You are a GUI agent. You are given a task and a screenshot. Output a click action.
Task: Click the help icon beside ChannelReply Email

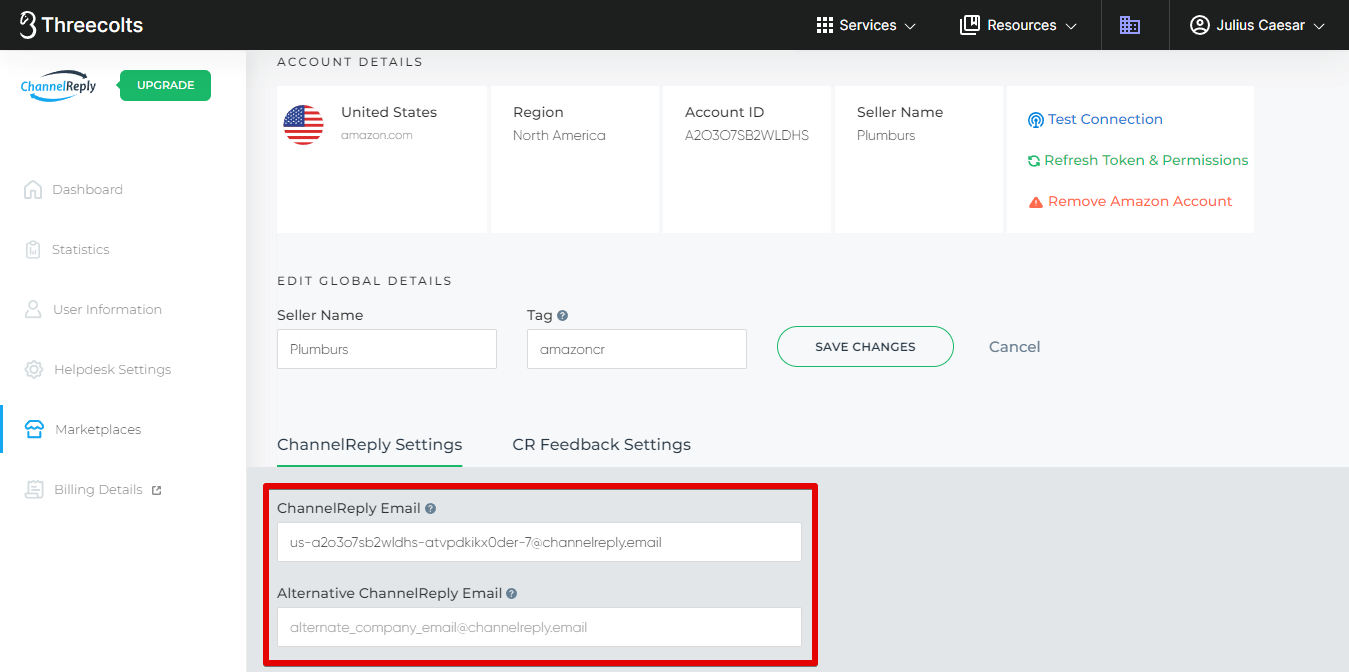[x=430, y=508]
